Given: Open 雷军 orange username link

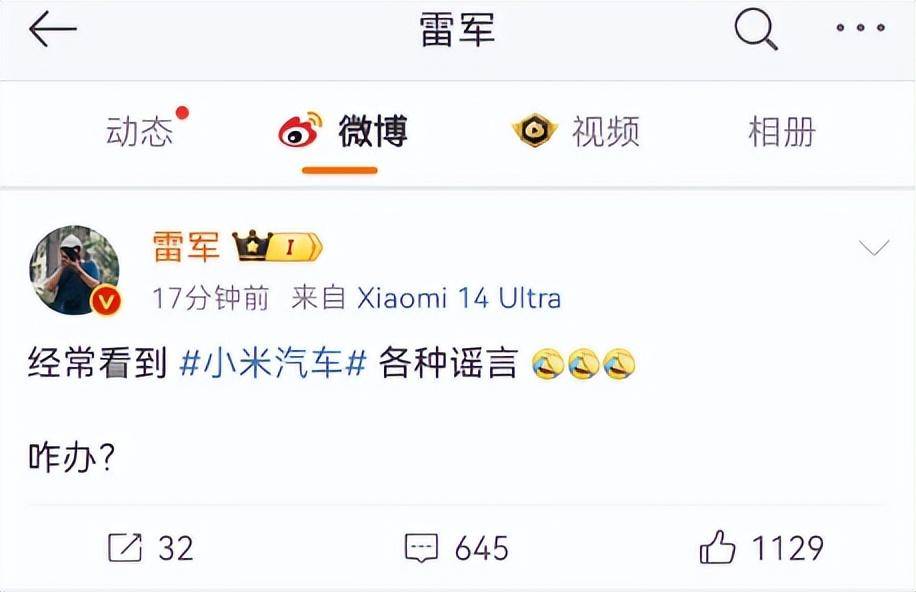Looking at the screenshot, I should [x=186, y=245].
